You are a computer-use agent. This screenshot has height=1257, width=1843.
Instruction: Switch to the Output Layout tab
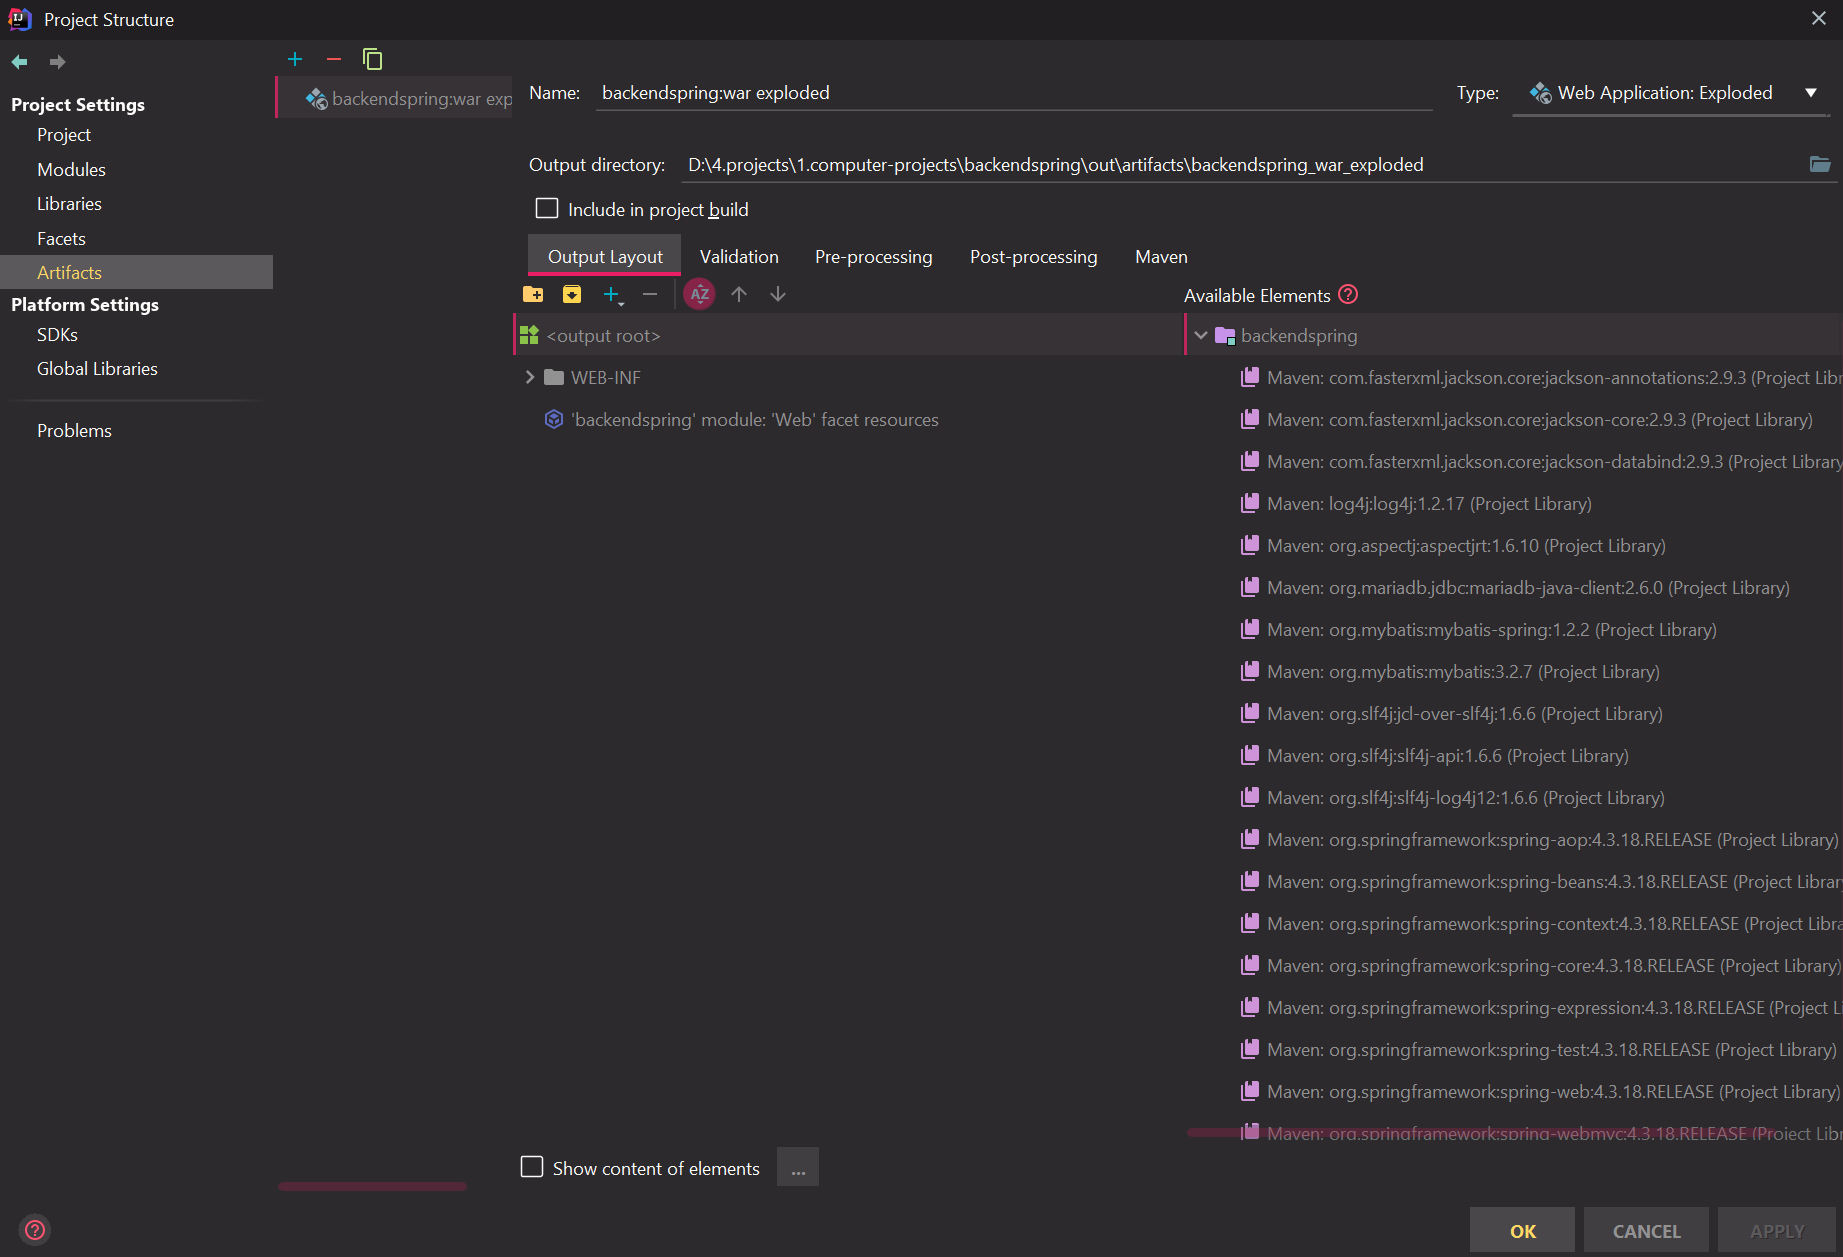(605, 257)
